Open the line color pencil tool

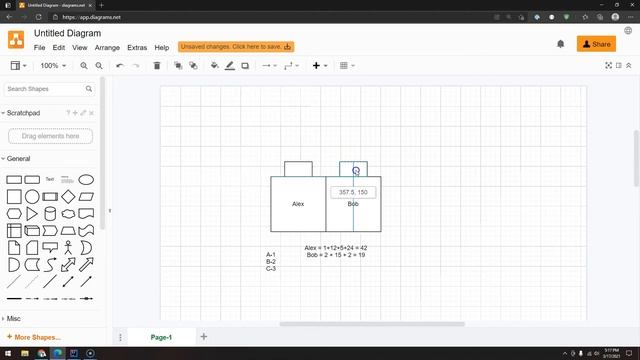point(230,66)
